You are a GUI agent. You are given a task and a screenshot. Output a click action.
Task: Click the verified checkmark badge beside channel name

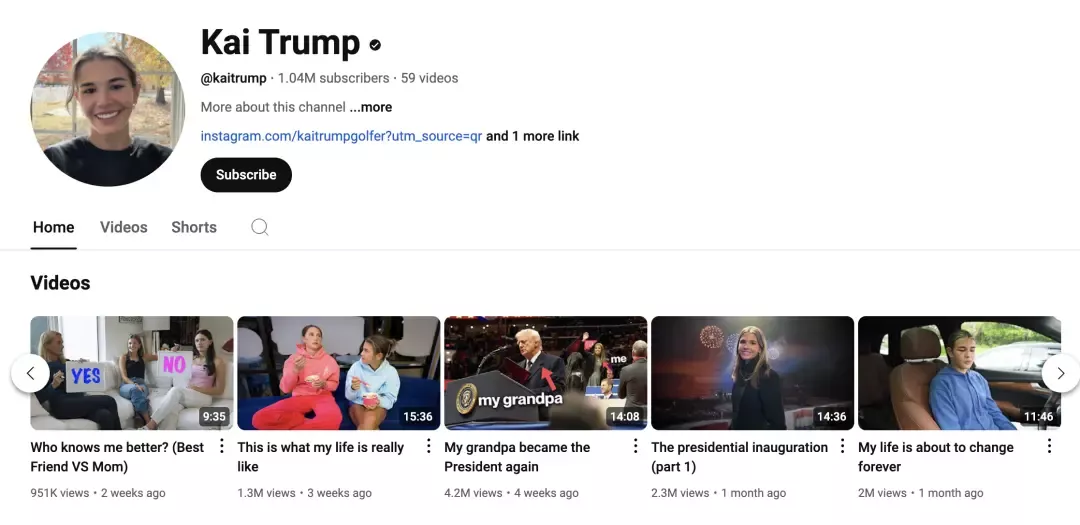[x=375, y=45]
